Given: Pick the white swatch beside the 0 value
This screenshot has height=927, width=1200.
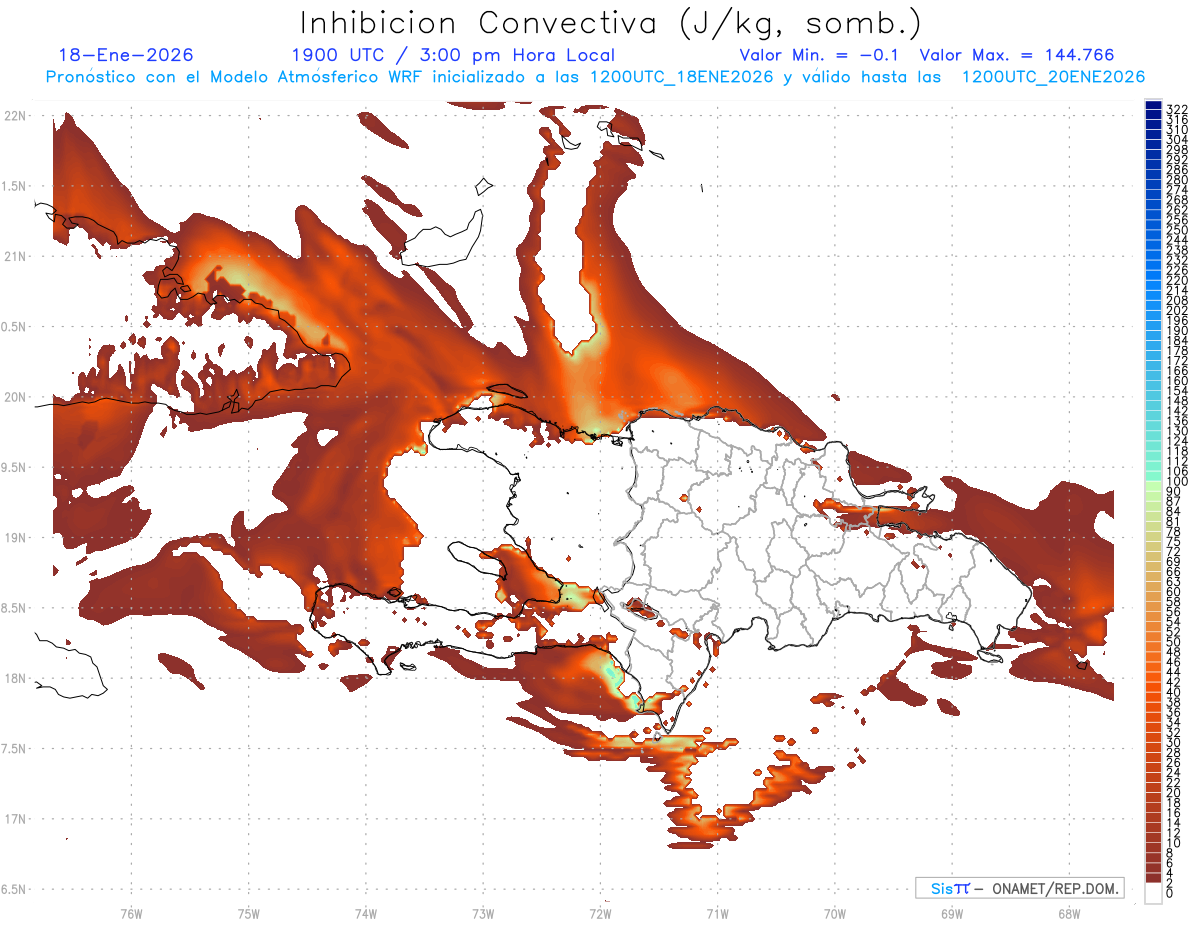Looking at the screenshot, I should point(1153,893).
